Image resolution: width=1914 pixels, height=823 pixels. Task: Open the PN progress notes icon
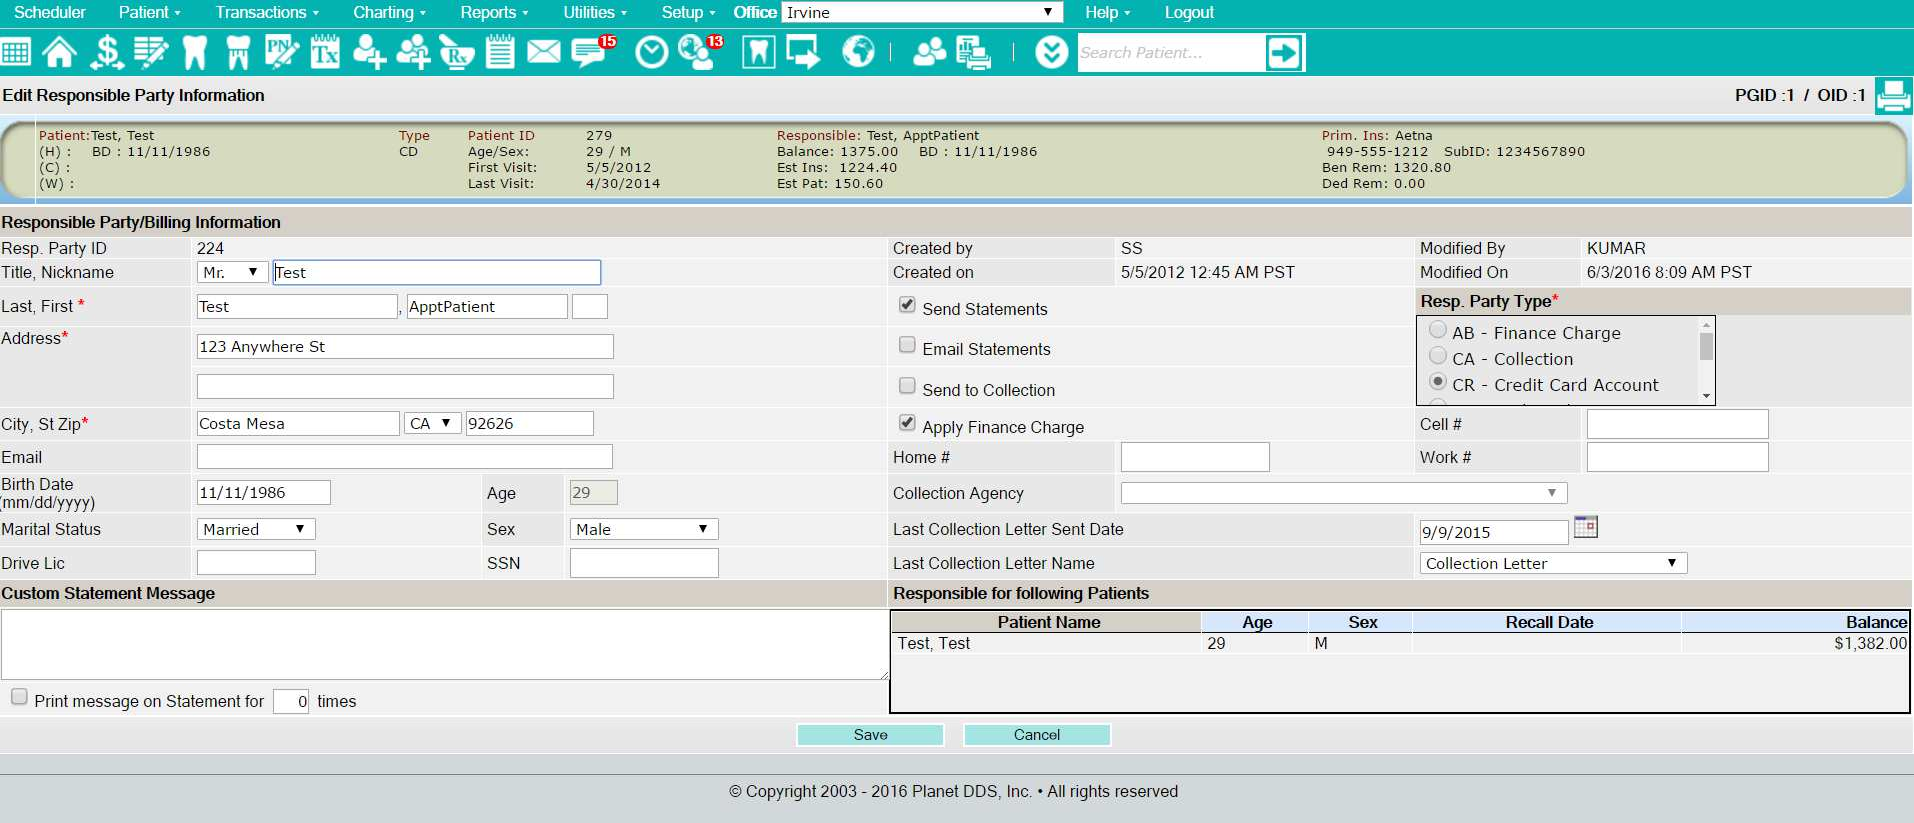[281, 52]
